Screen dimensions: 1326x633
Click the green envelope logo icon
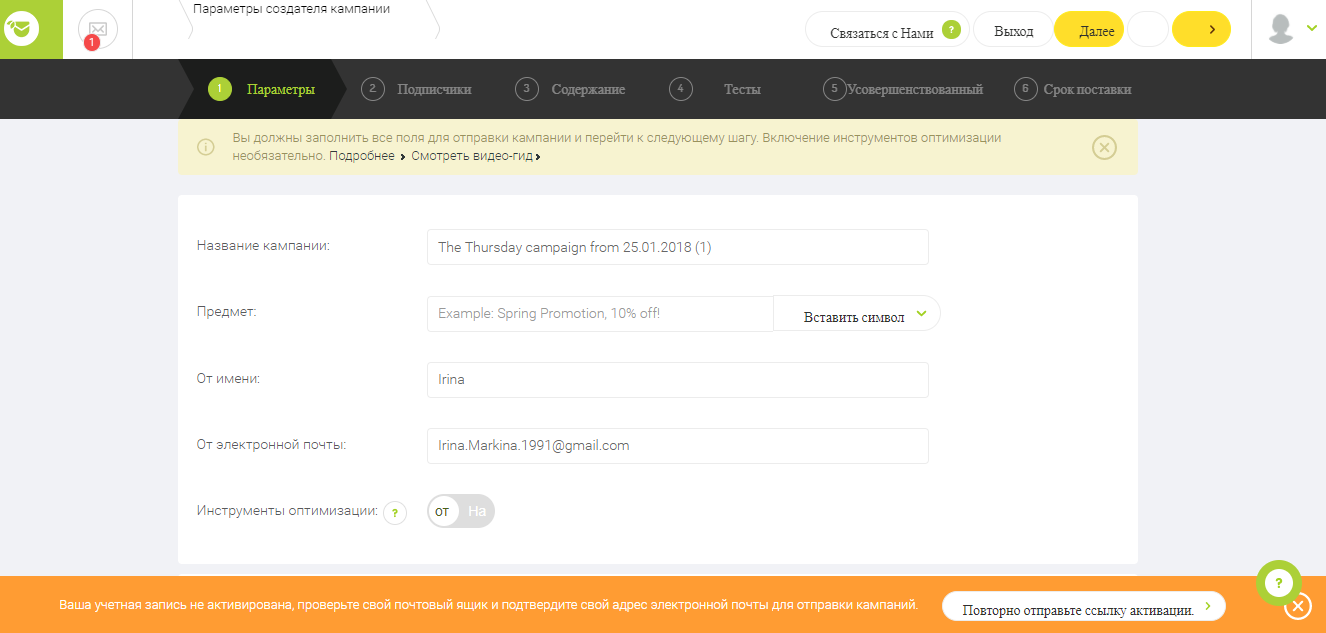[x=22, y=29]
